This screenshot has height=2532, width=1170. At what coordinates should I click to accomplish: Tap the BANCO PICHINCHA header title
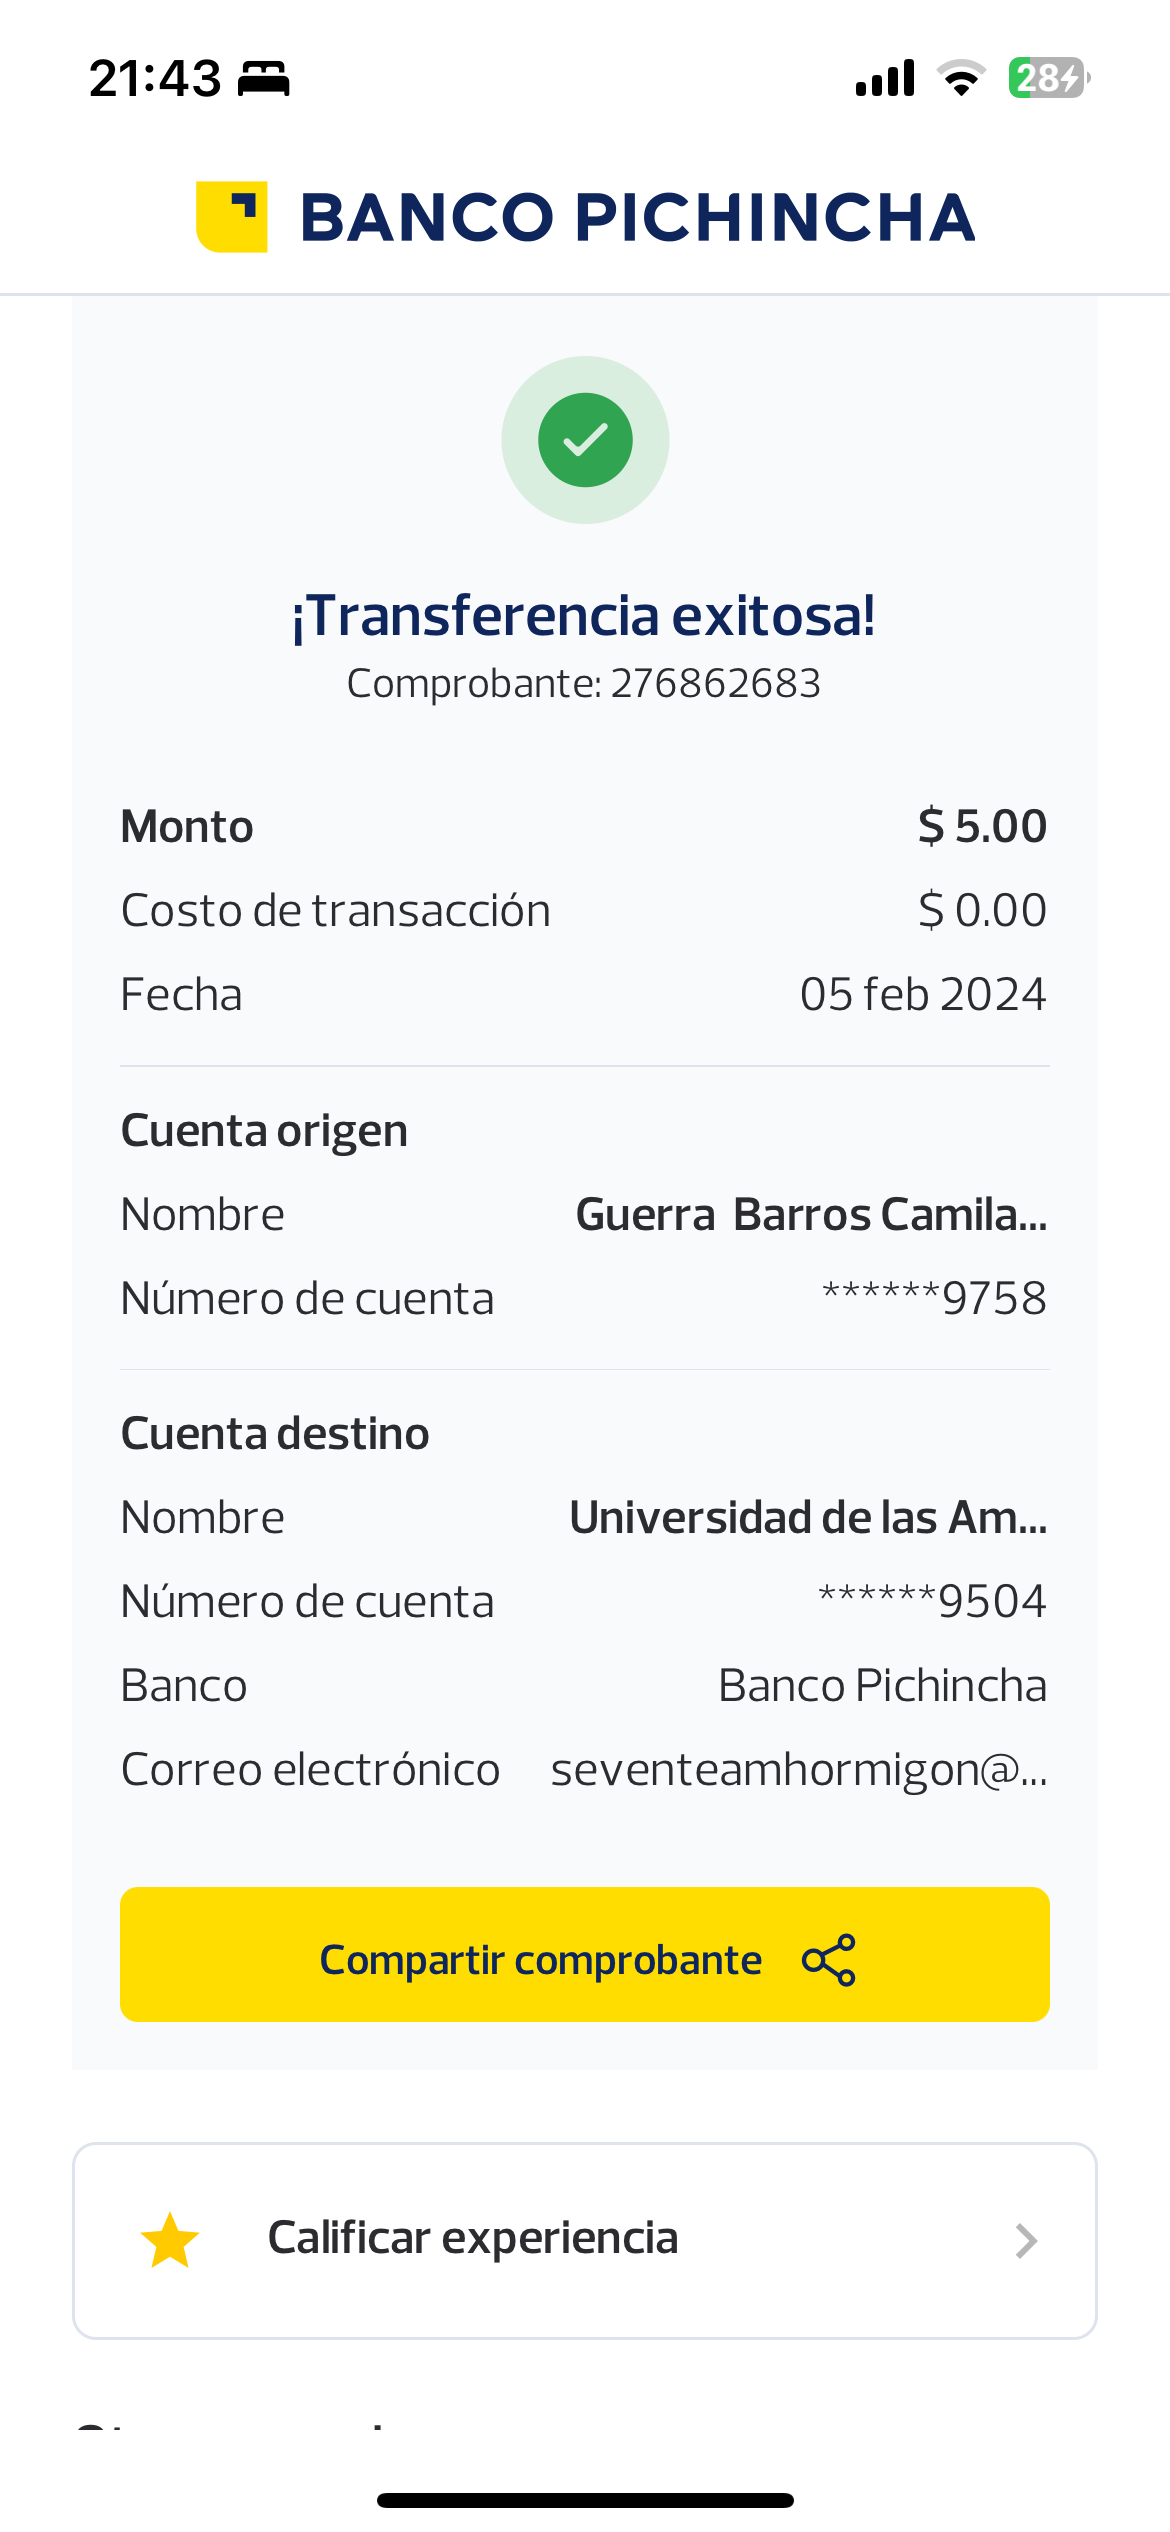click(637, 217)
